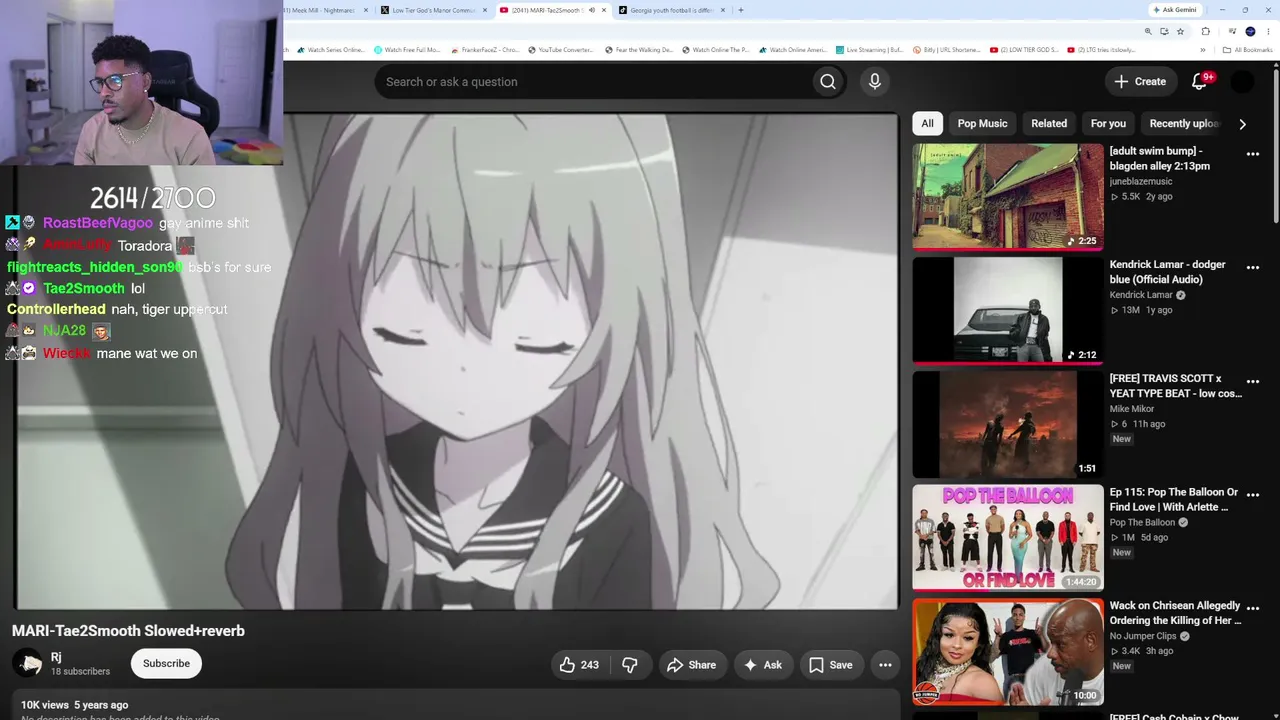Open a new browser tab

[x=740, y=10]
